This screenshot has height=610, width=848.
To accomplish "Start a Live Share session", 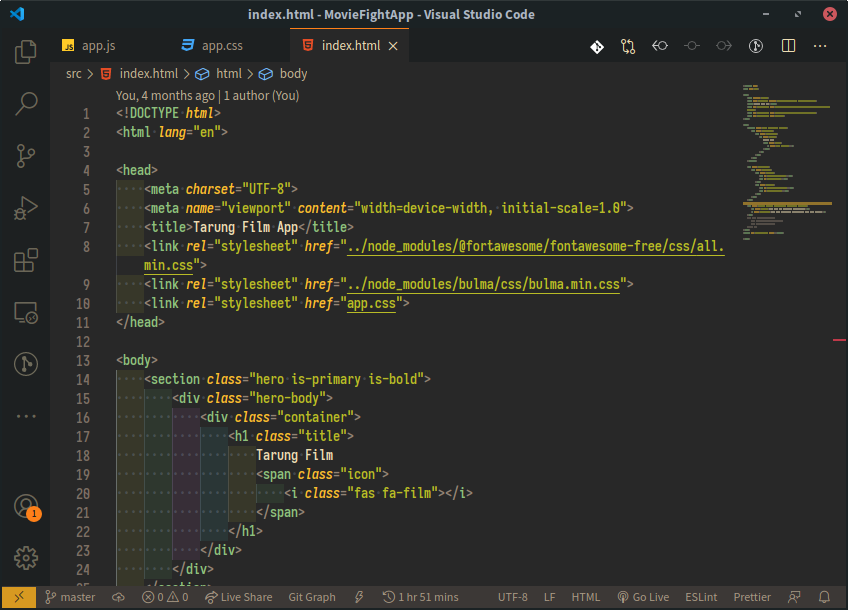I will coord(238,597).
